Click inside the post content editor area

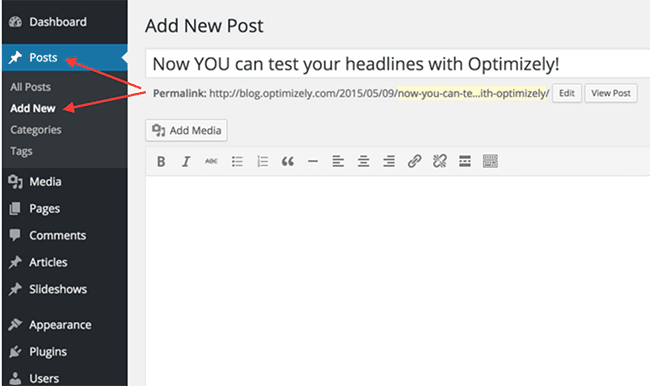[x=398, y=281]
